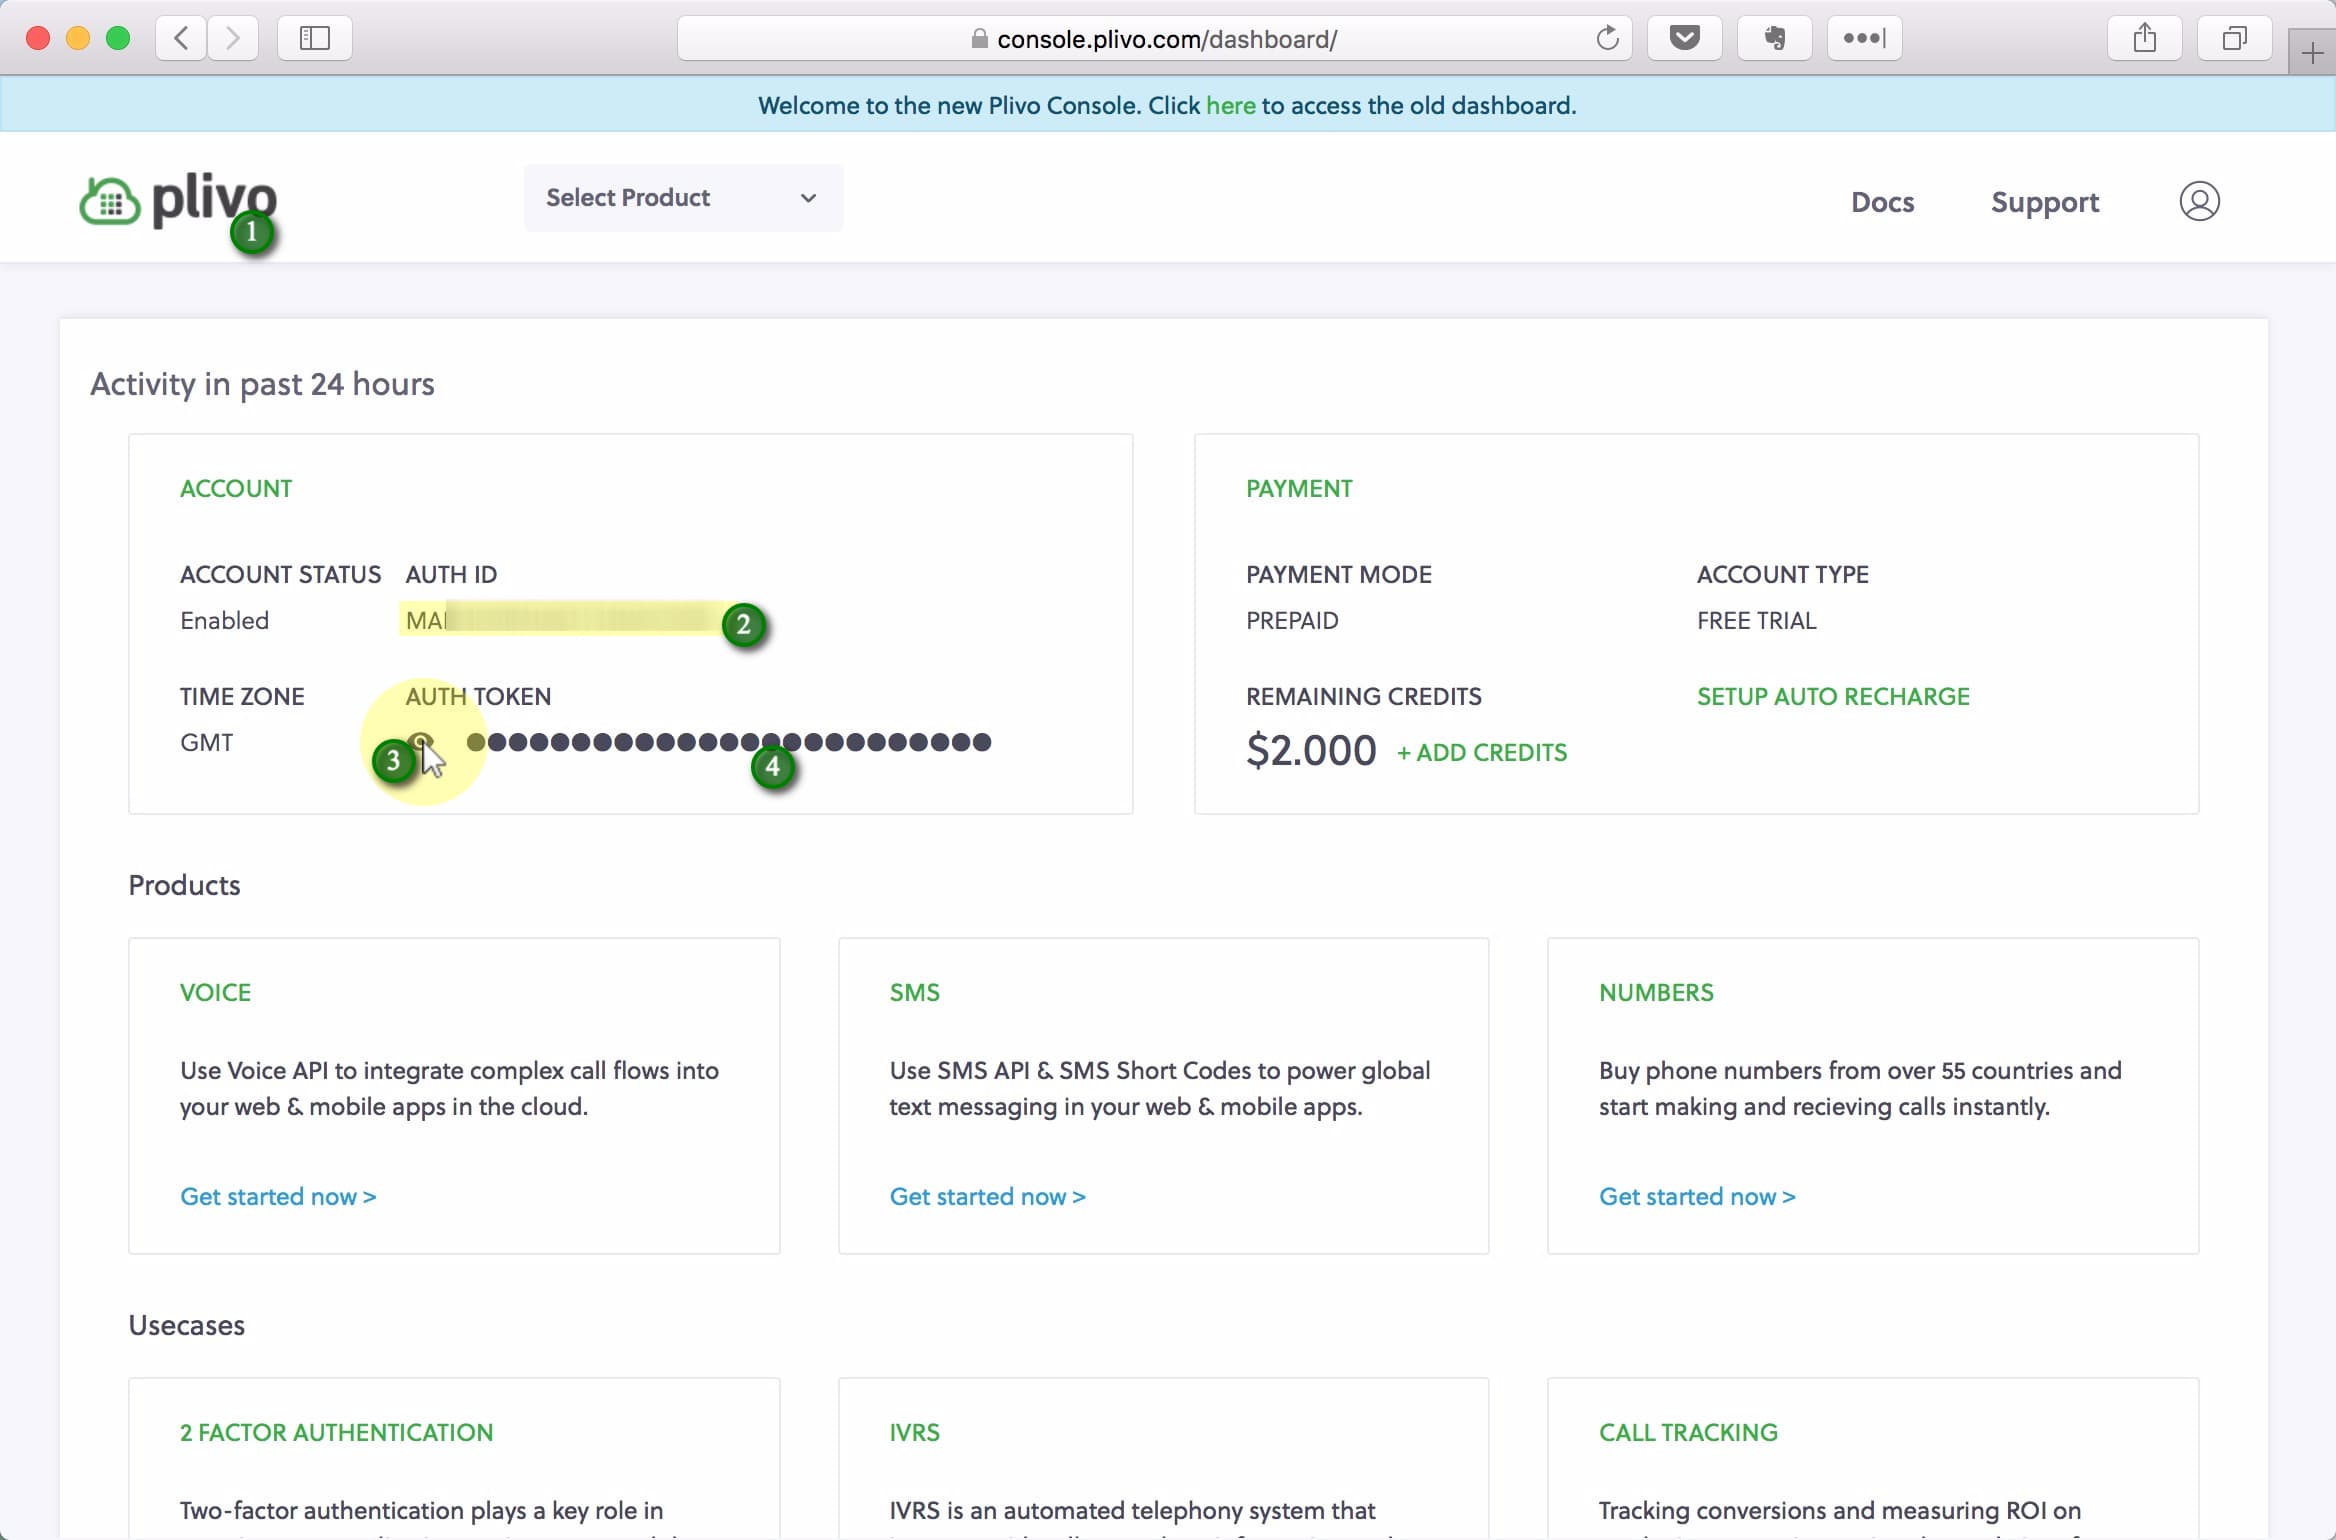This screenshot has height=1540, width=2336.
Task: Click the PREPAID payment mode value
Action: pos(1292,620)
